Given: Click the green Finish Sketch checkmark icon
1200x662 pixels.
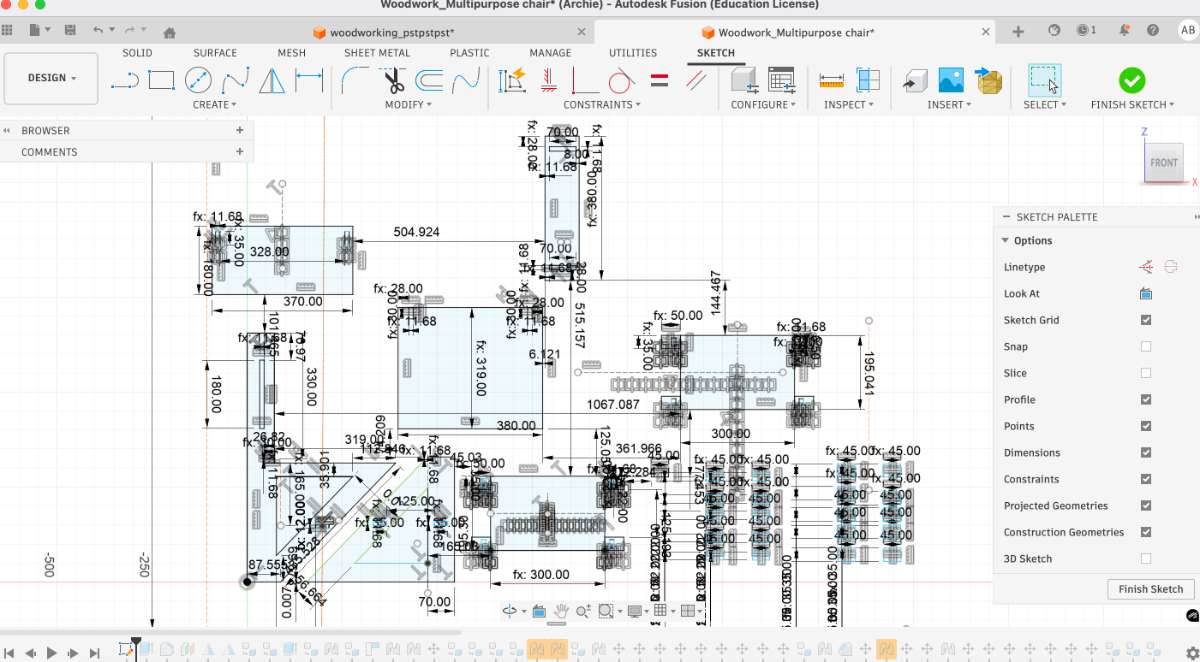Looking at the screenshot, I should tap(1132, 80).
